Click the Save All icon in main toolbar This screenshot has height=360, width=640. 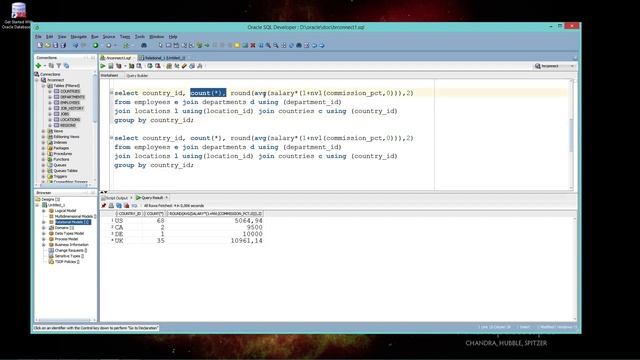(63, 45)
